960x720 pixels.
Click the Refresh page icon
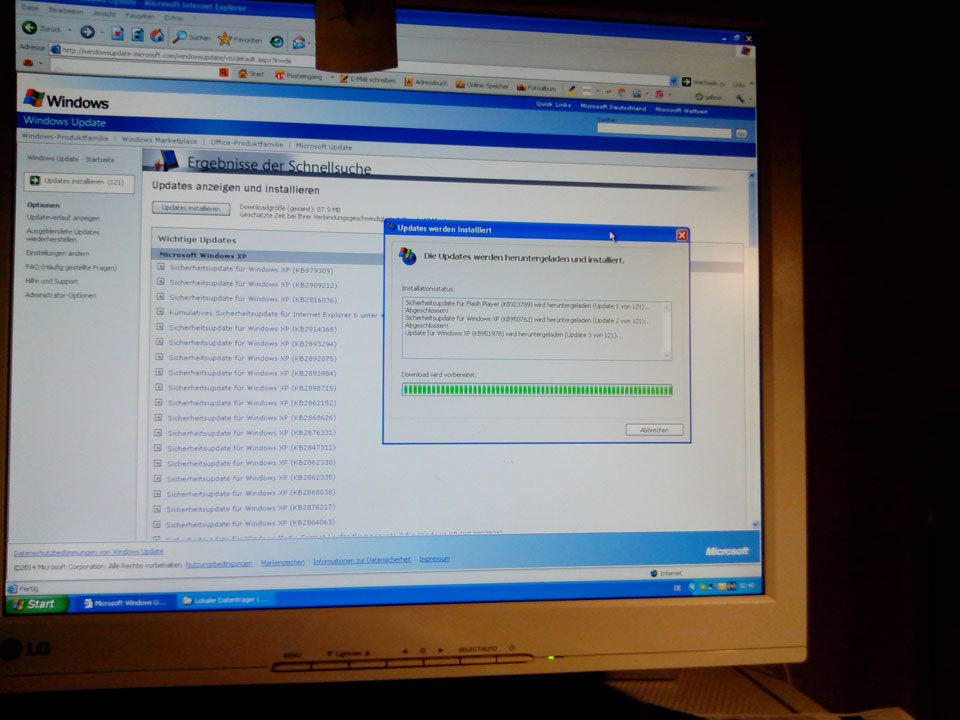[x=137, y=34]
